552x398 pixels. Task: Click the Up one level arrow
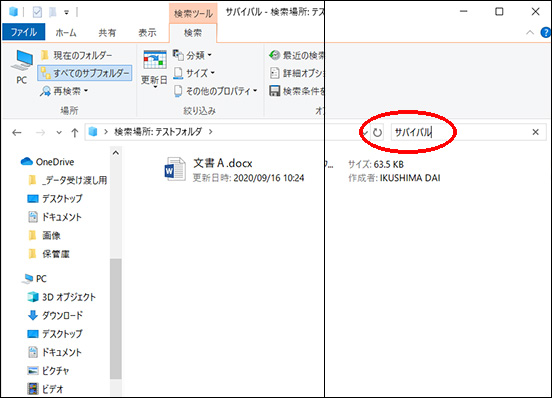click(74, 133)
